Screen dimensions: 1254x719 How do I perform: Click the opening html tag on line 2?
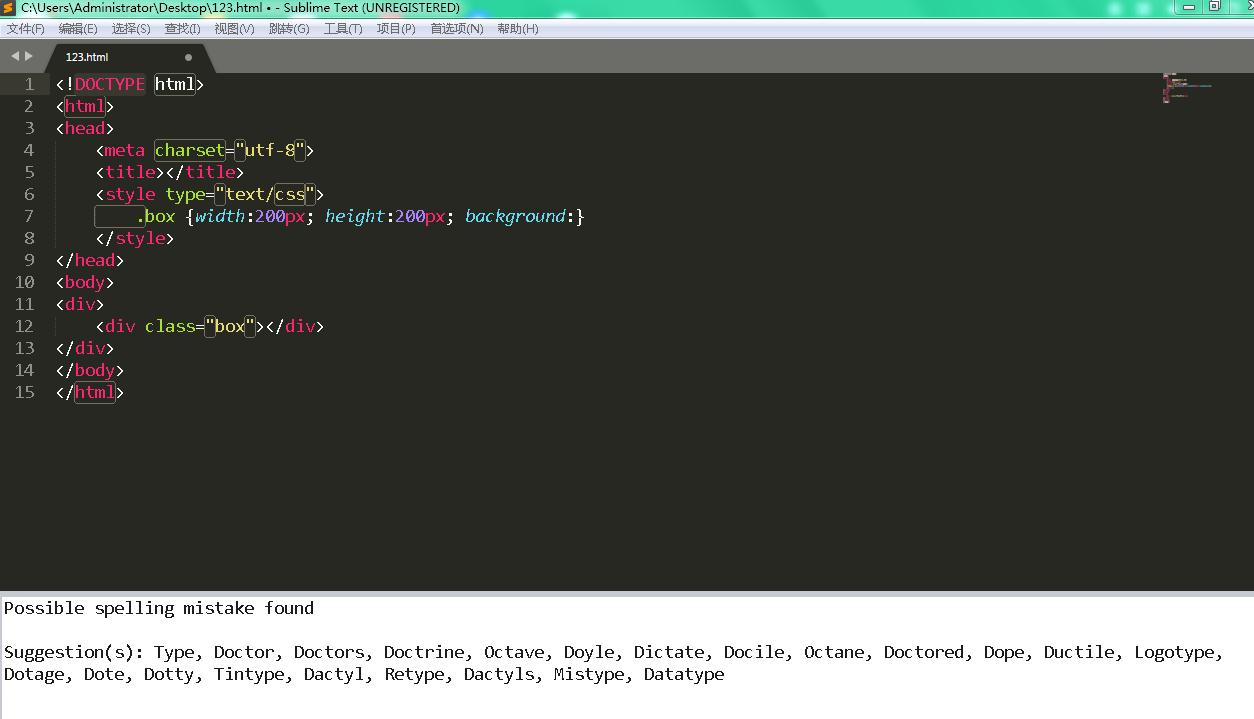coord(85,106)
